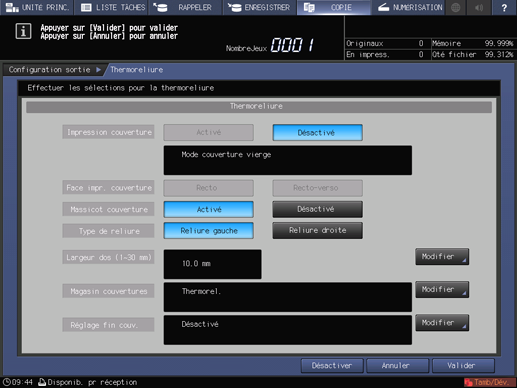Open Modifier for Réglage fin couv.

point(442,323)
